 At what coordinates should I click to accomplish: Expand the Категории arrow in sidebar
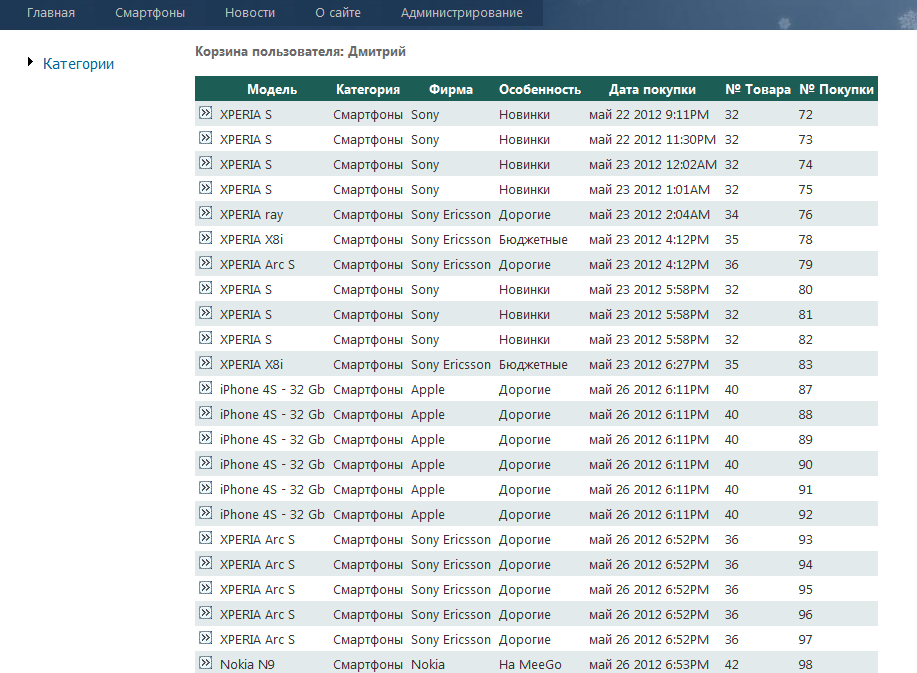(30, 62)
